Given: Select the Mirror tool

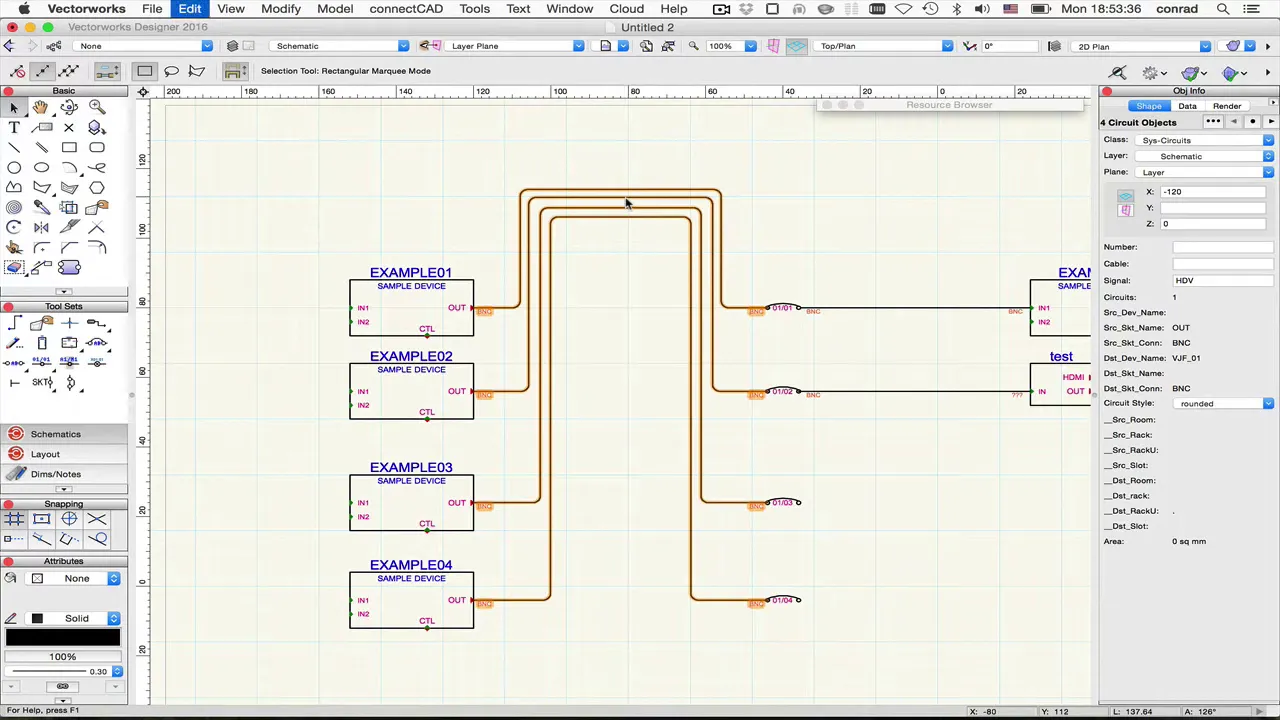Looking at the screenshot, I should 41,227.
